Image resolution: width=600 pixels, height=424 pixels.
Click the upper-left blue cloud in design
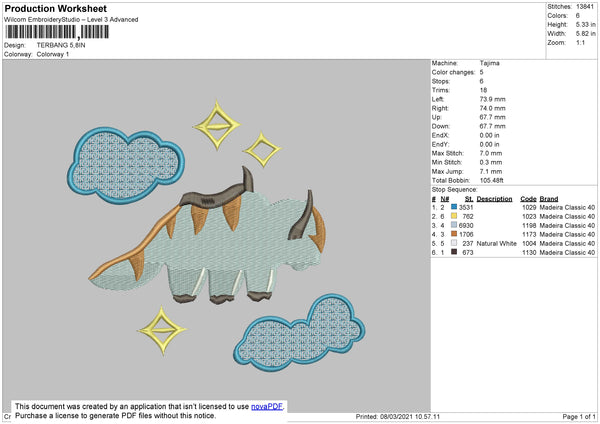(126, 165)
